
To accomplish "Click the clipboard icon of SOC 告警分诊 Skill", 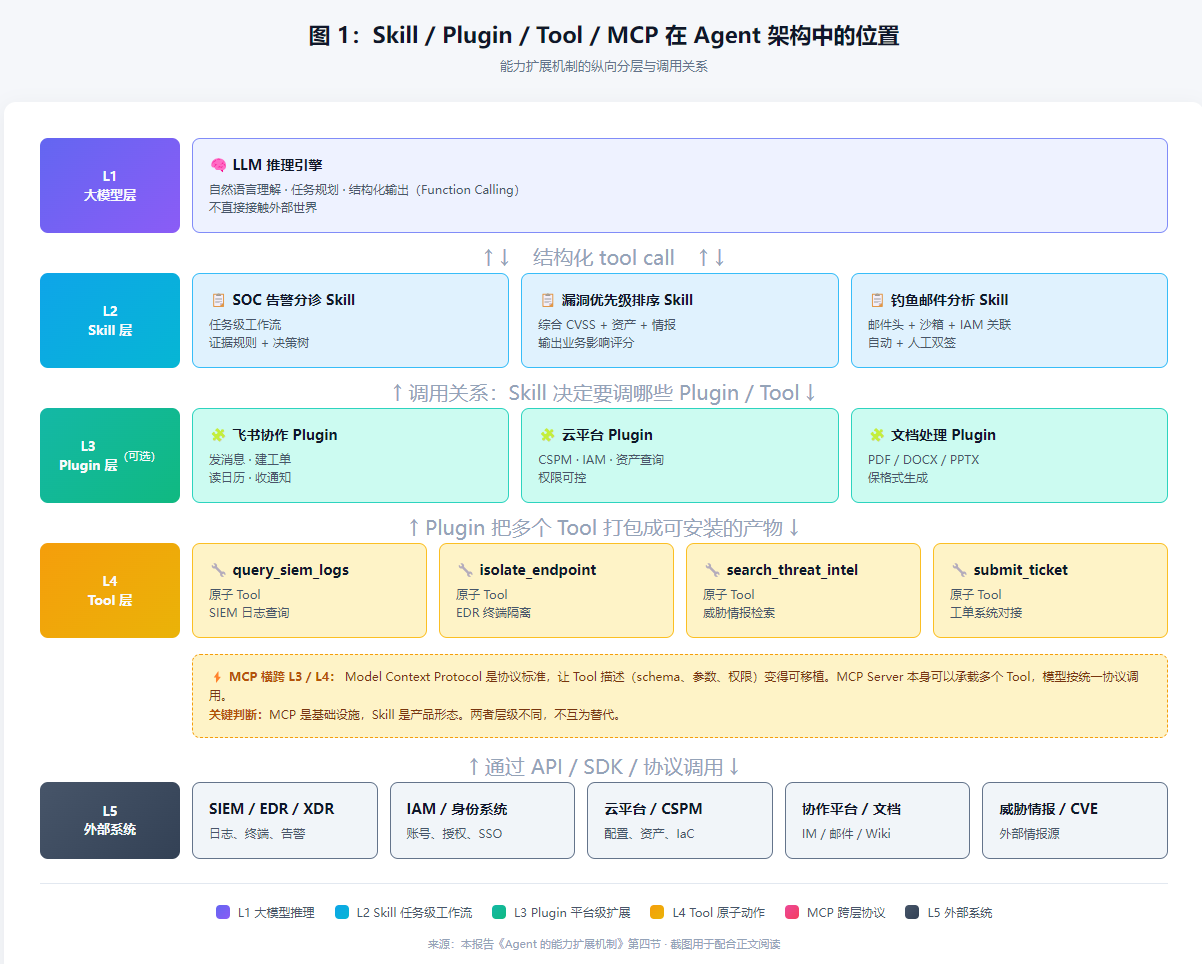I will pos(218,300).
